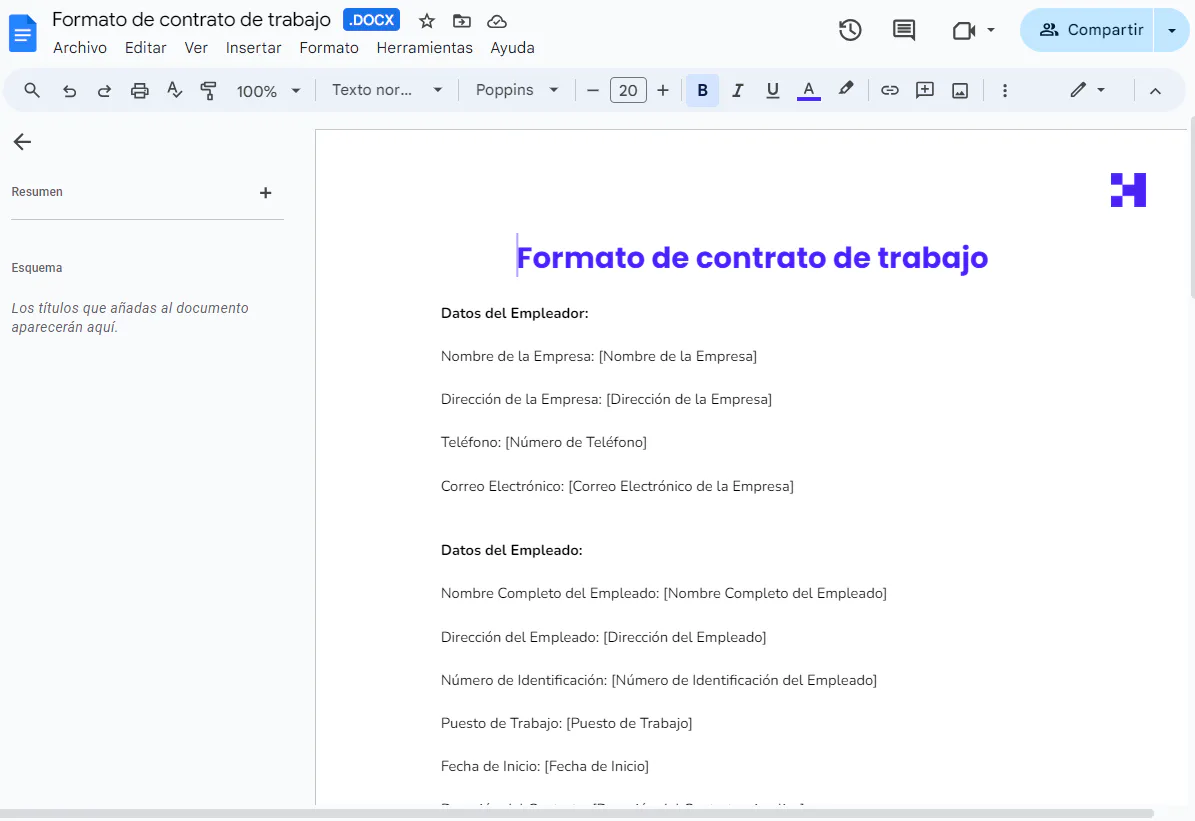Image resolution: width=1195 pixels, height=821 pixels.
Task: Click the Undo icon
Action: [68, 90]
